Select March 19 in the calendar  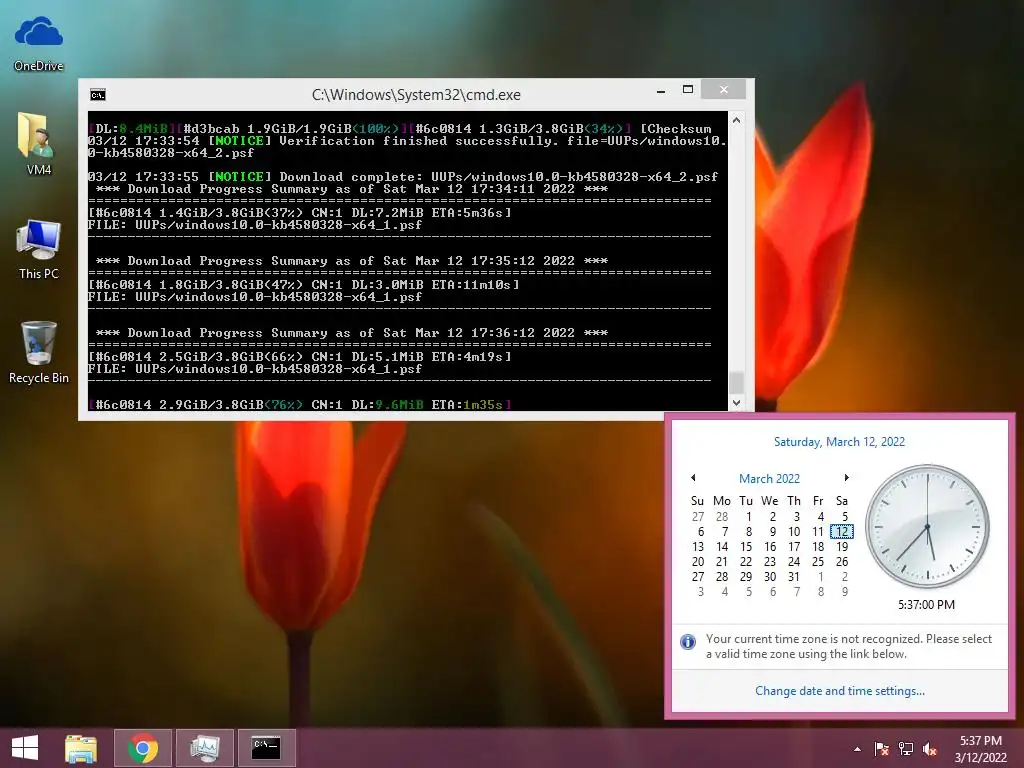[x=842, y=547]
